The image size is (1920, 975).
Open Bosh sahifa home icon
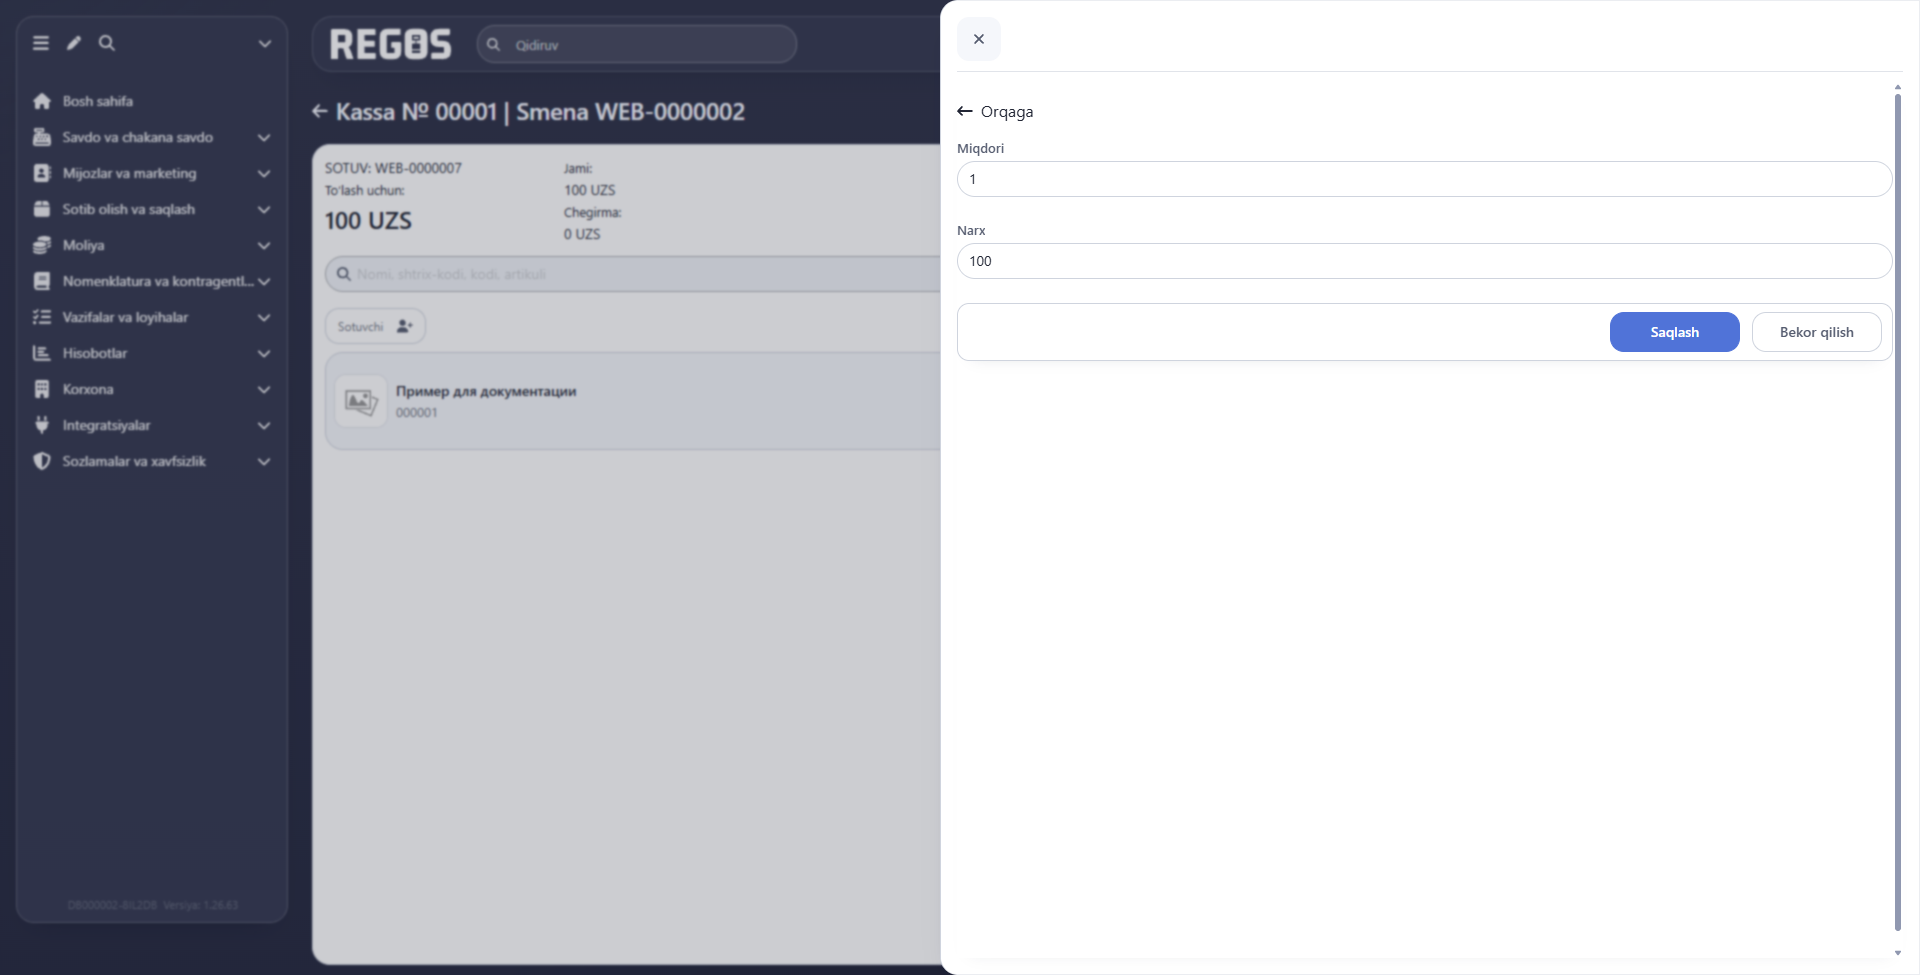pyautogui.click(x=42, y=101)
